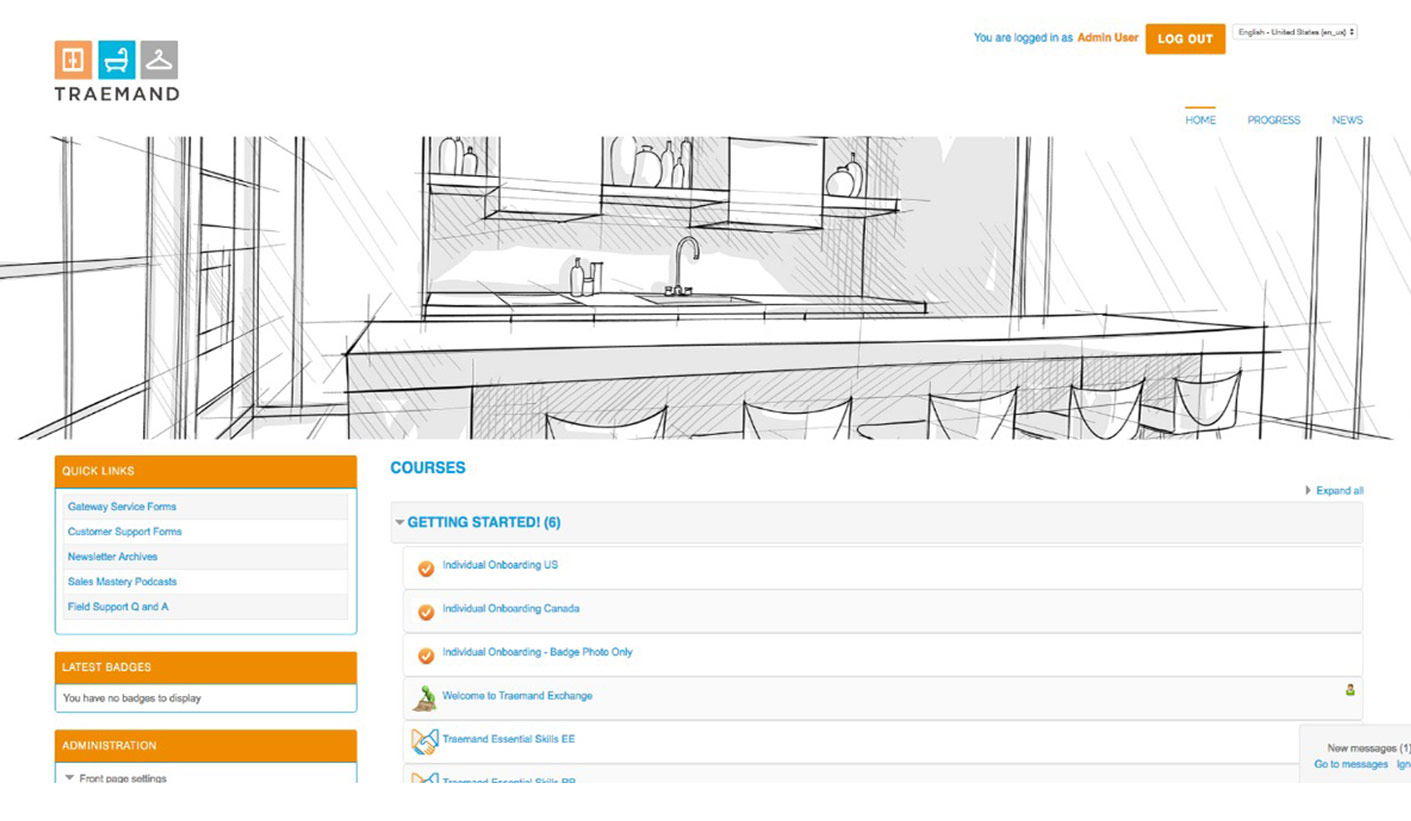Click the orange cabinet logo icon
Screen dimensions: 1411x821
point(73,60)
